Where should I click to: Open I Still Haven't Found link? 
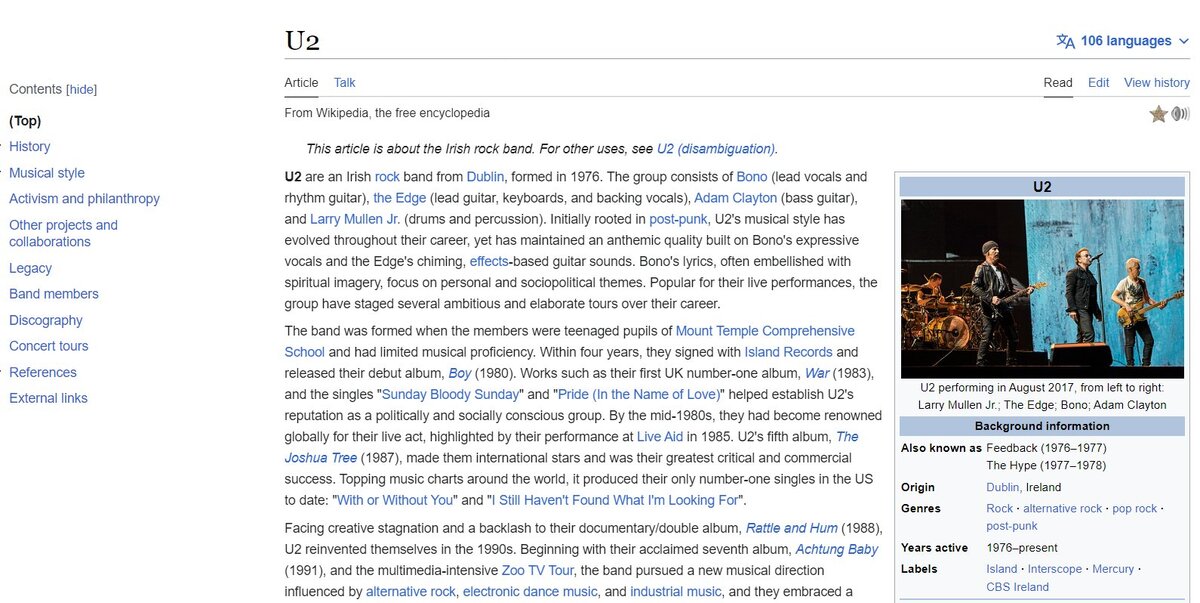[614, 500]
